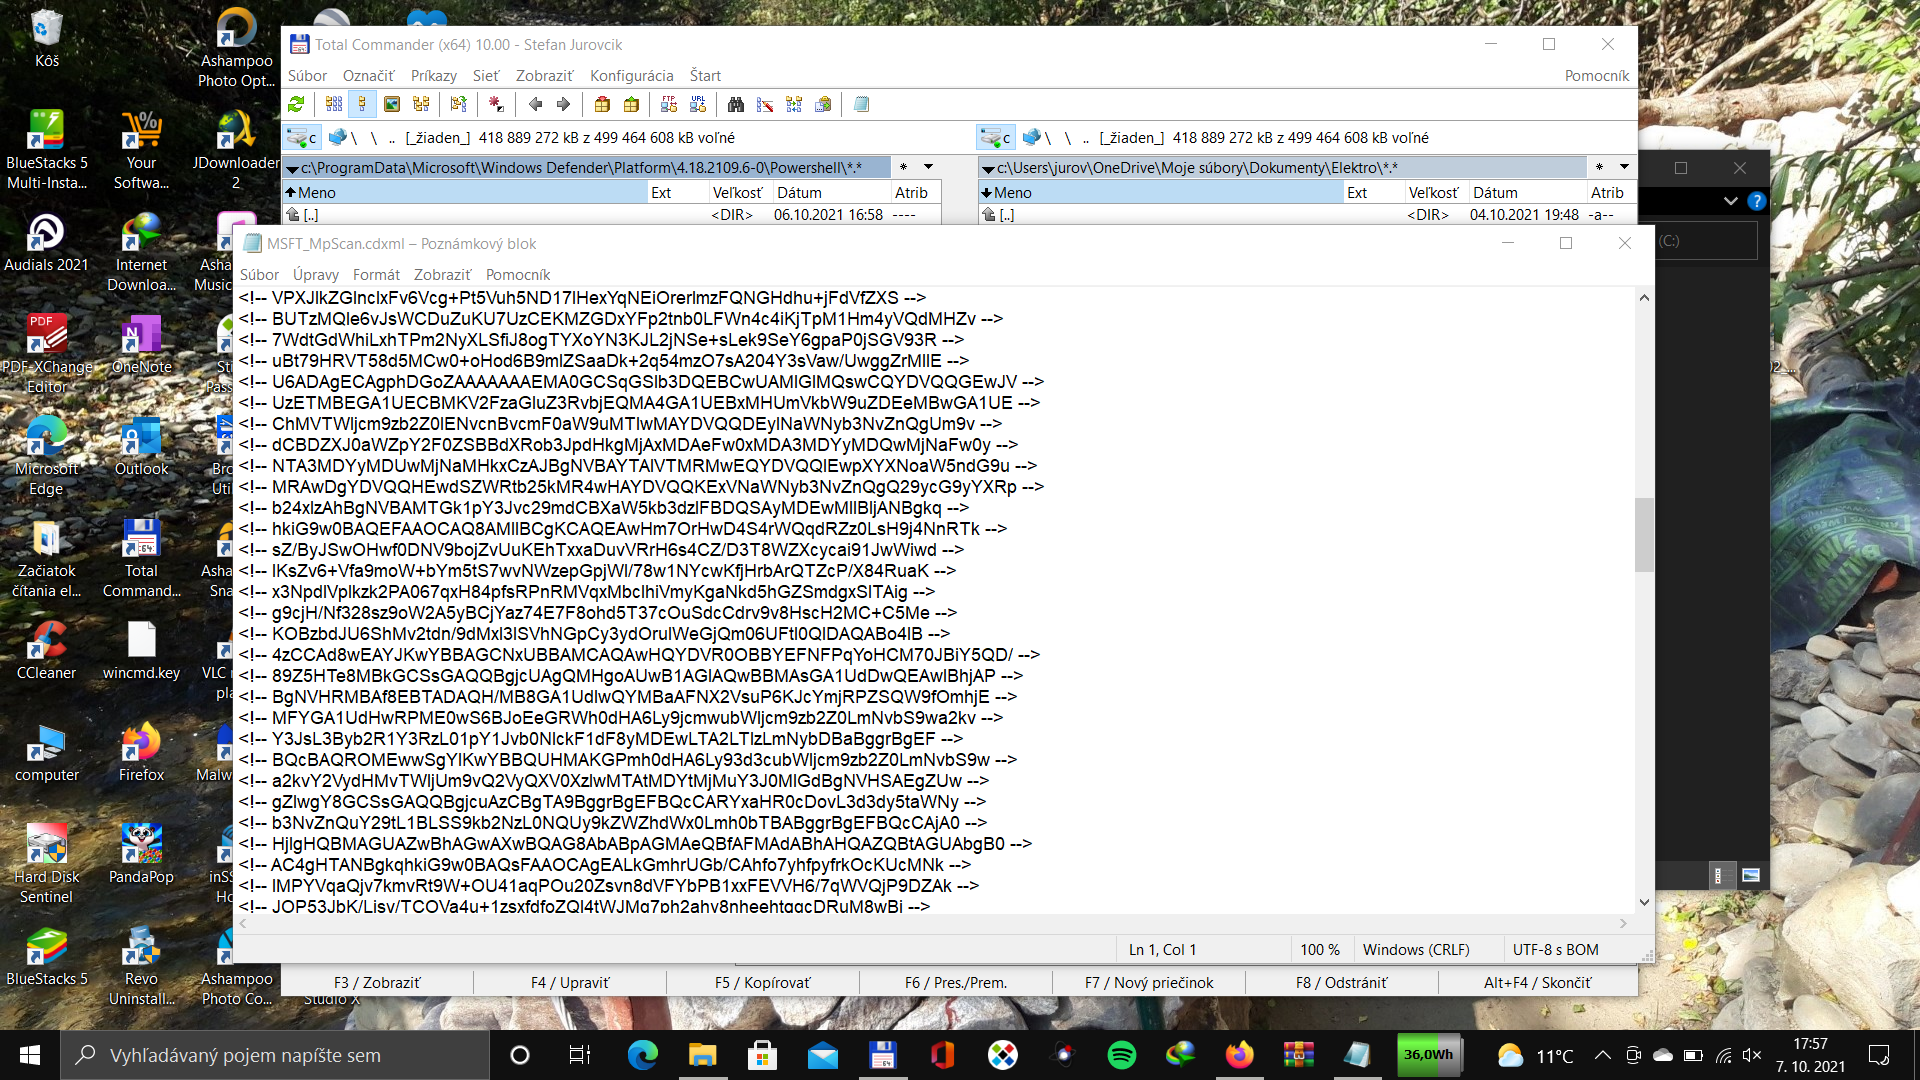This screenshot has height=1080, width=1920.
Task: Open the Konfigurácia menu in Total Commander
Action: point(631,76)
